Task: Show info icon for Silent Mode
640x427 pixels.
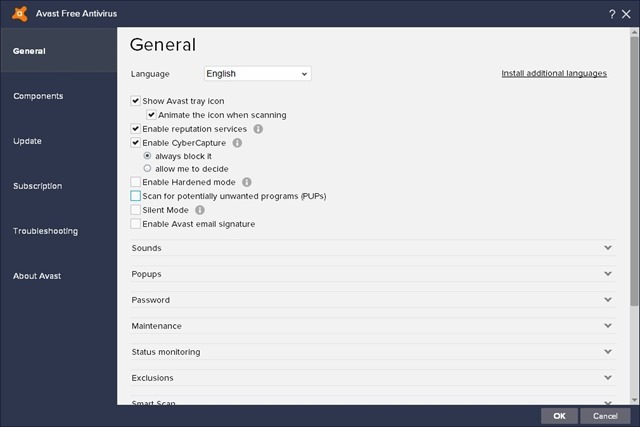Action: point(200,210)
